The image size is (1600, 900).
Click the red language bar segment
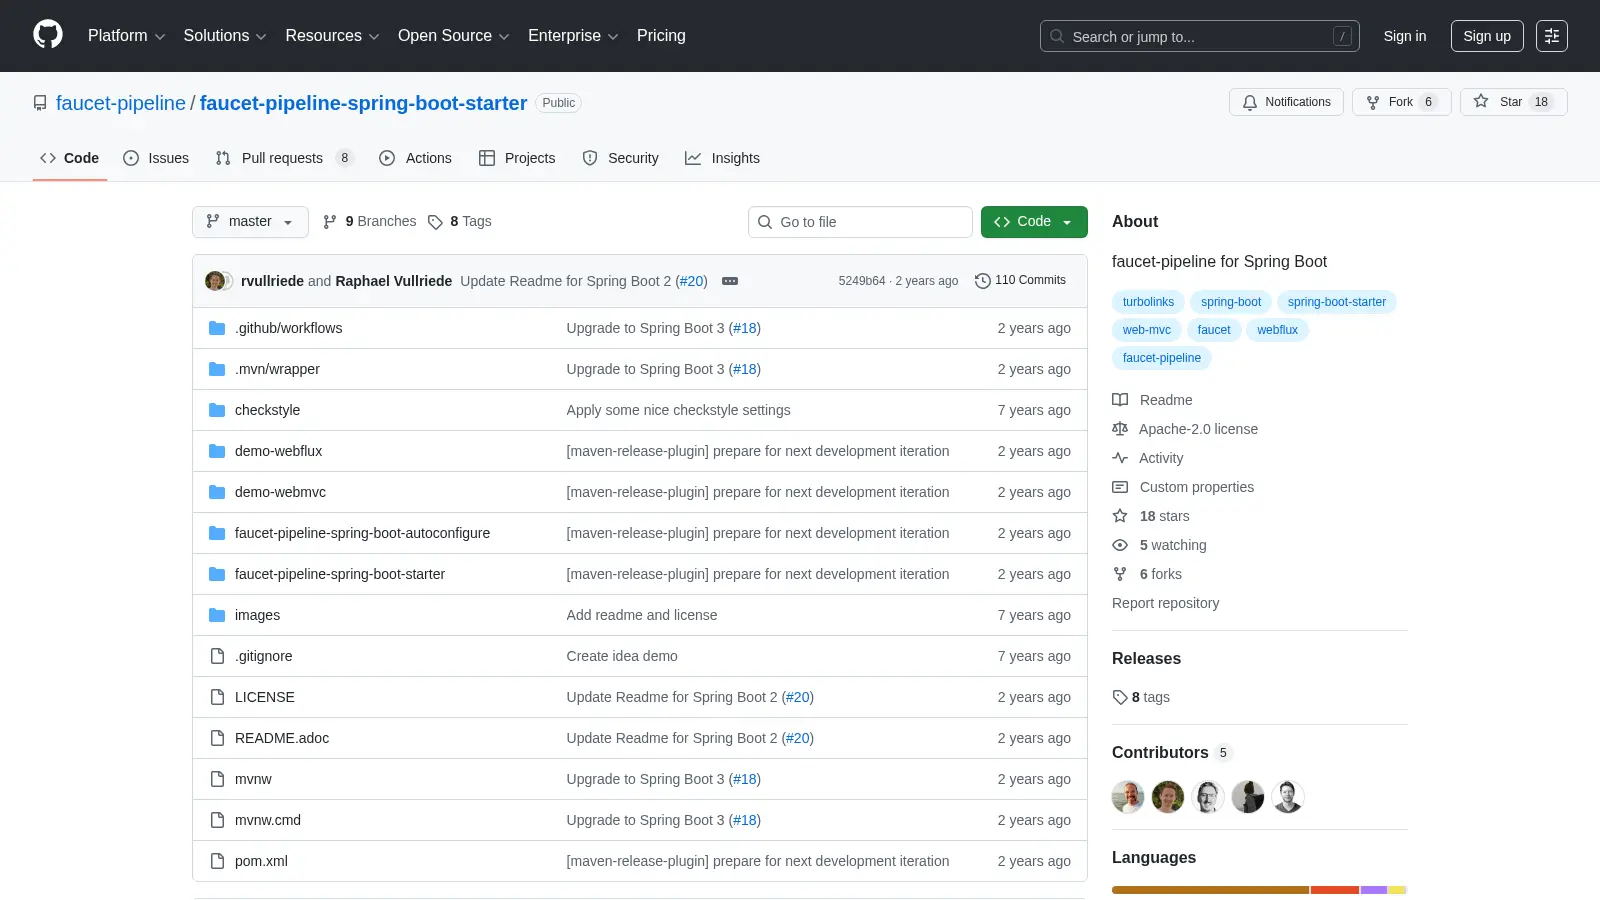click(x=1335, y=890)
